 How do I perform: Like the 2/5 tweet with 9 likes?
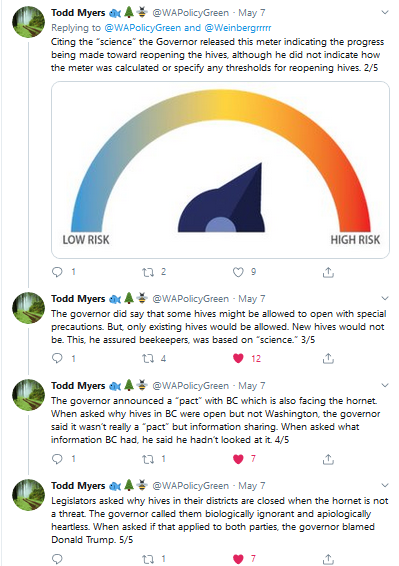pyautogui.click(x=238, y=272)
